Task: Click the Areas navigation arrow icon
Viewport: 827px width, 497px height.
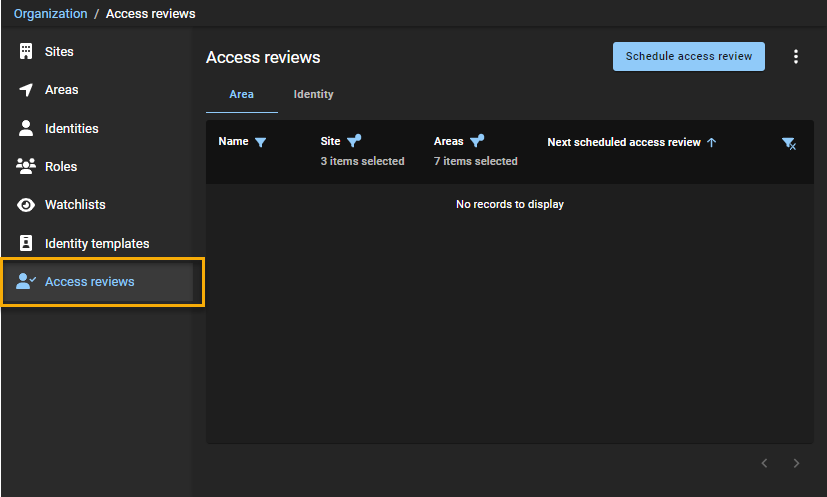Action: pos(26,90)
